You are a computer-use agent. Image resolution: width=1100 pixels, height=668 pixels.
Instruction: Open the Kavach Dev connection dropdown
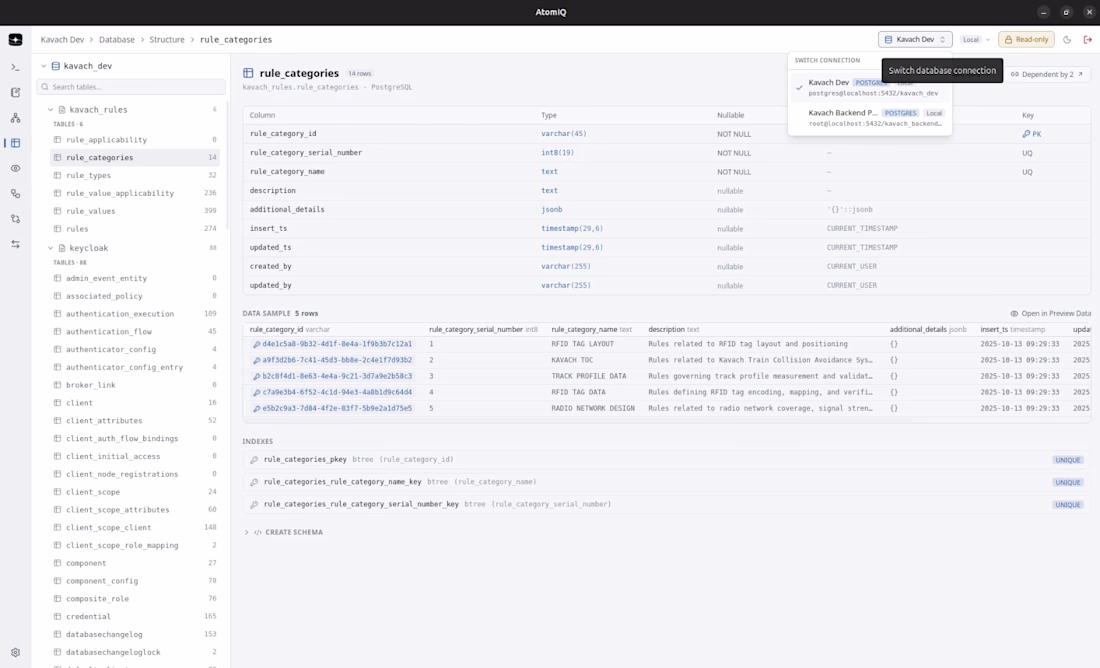[x=915, y=40]
